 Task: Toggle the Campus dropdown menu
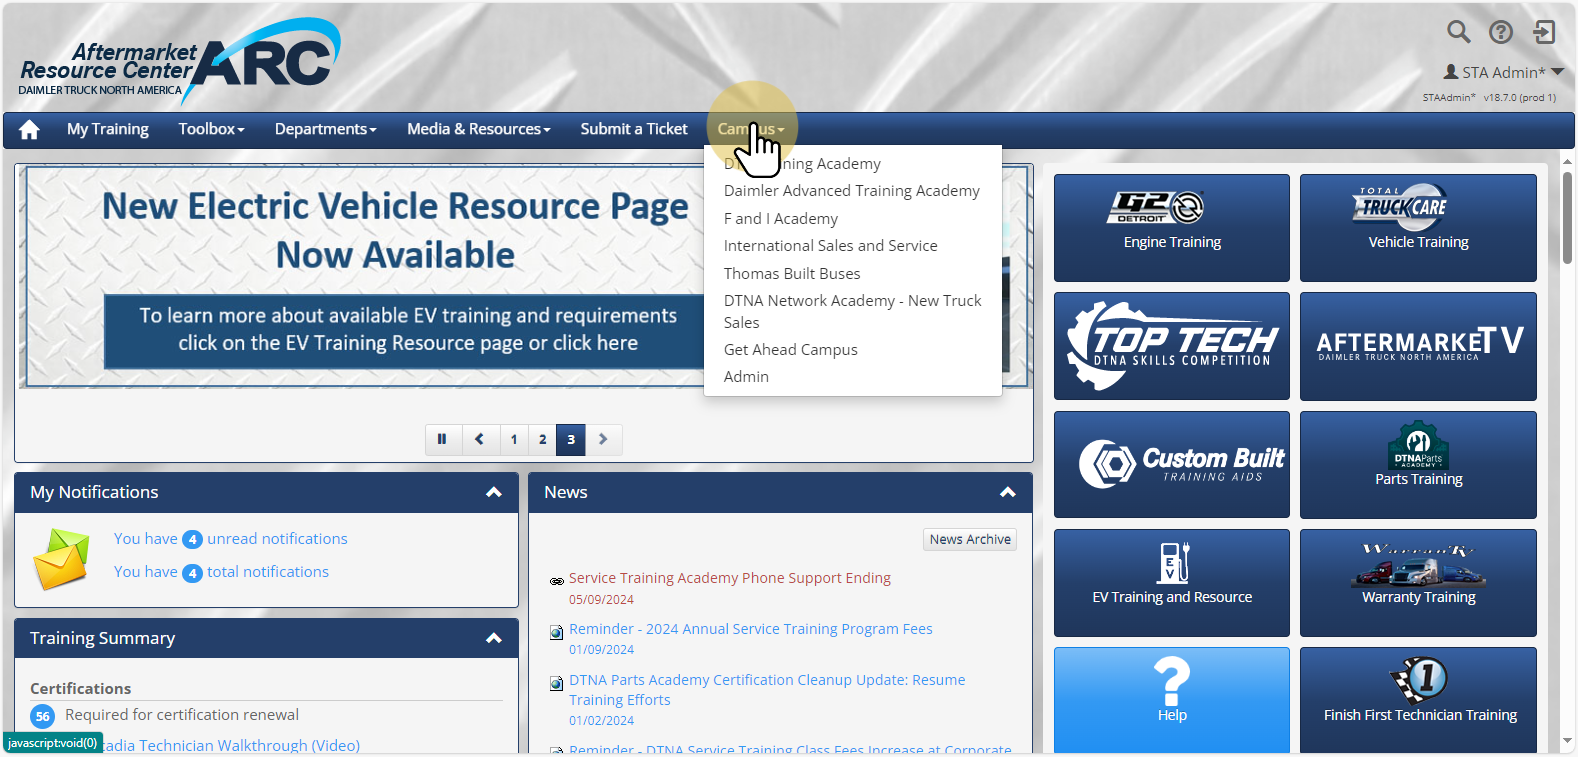(751, 129)
